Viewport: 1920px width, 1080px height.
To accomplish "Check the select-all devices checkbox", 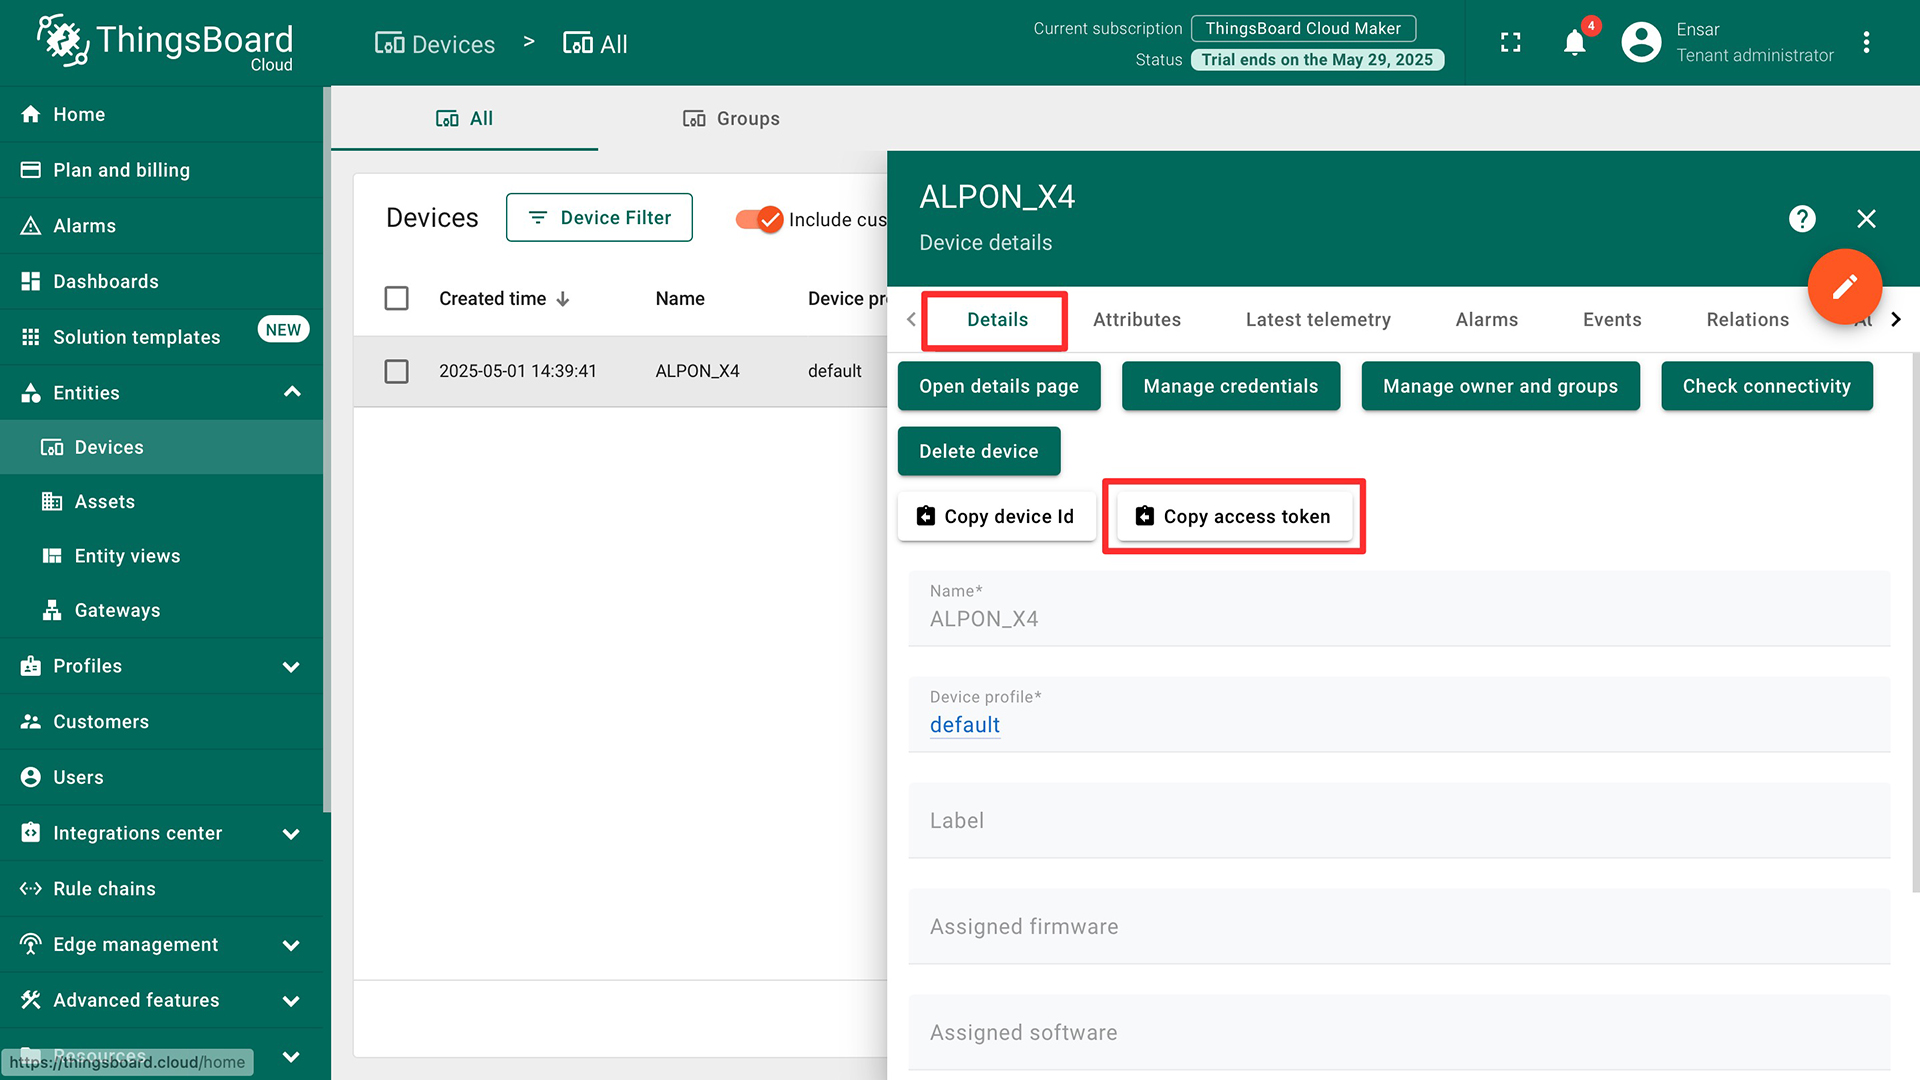I will 396,298.
